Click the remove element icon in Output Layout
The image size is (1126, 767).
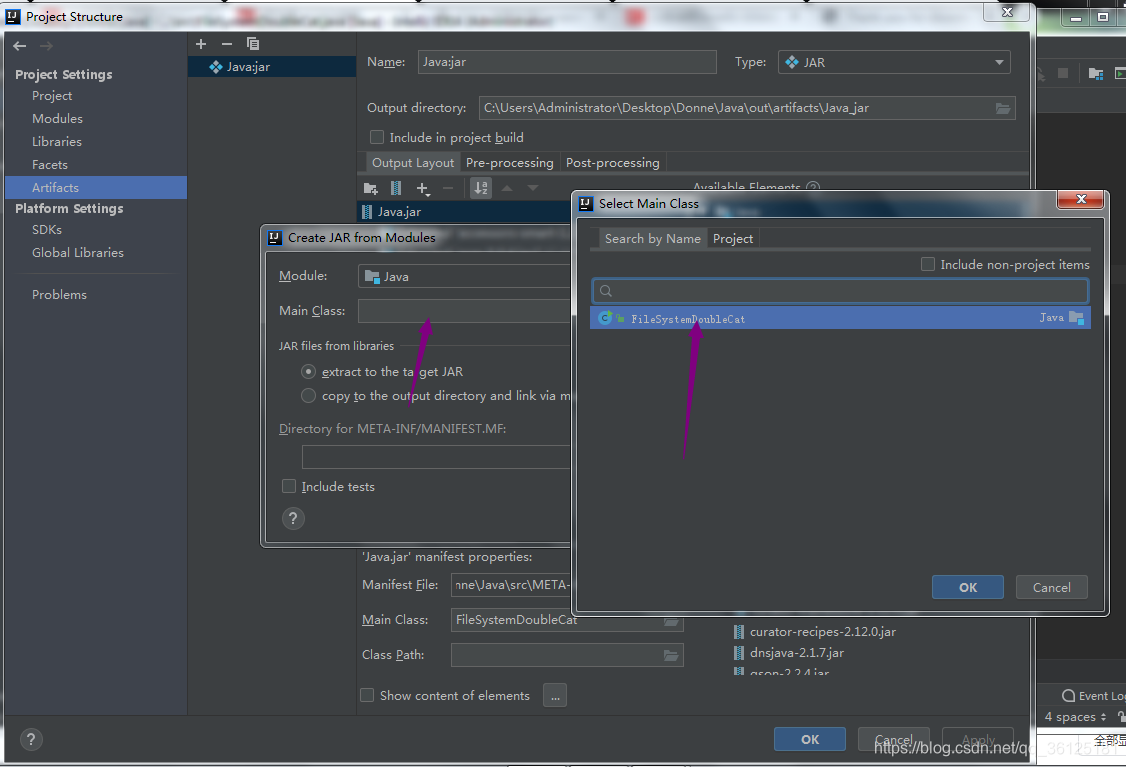coord(448,188)
